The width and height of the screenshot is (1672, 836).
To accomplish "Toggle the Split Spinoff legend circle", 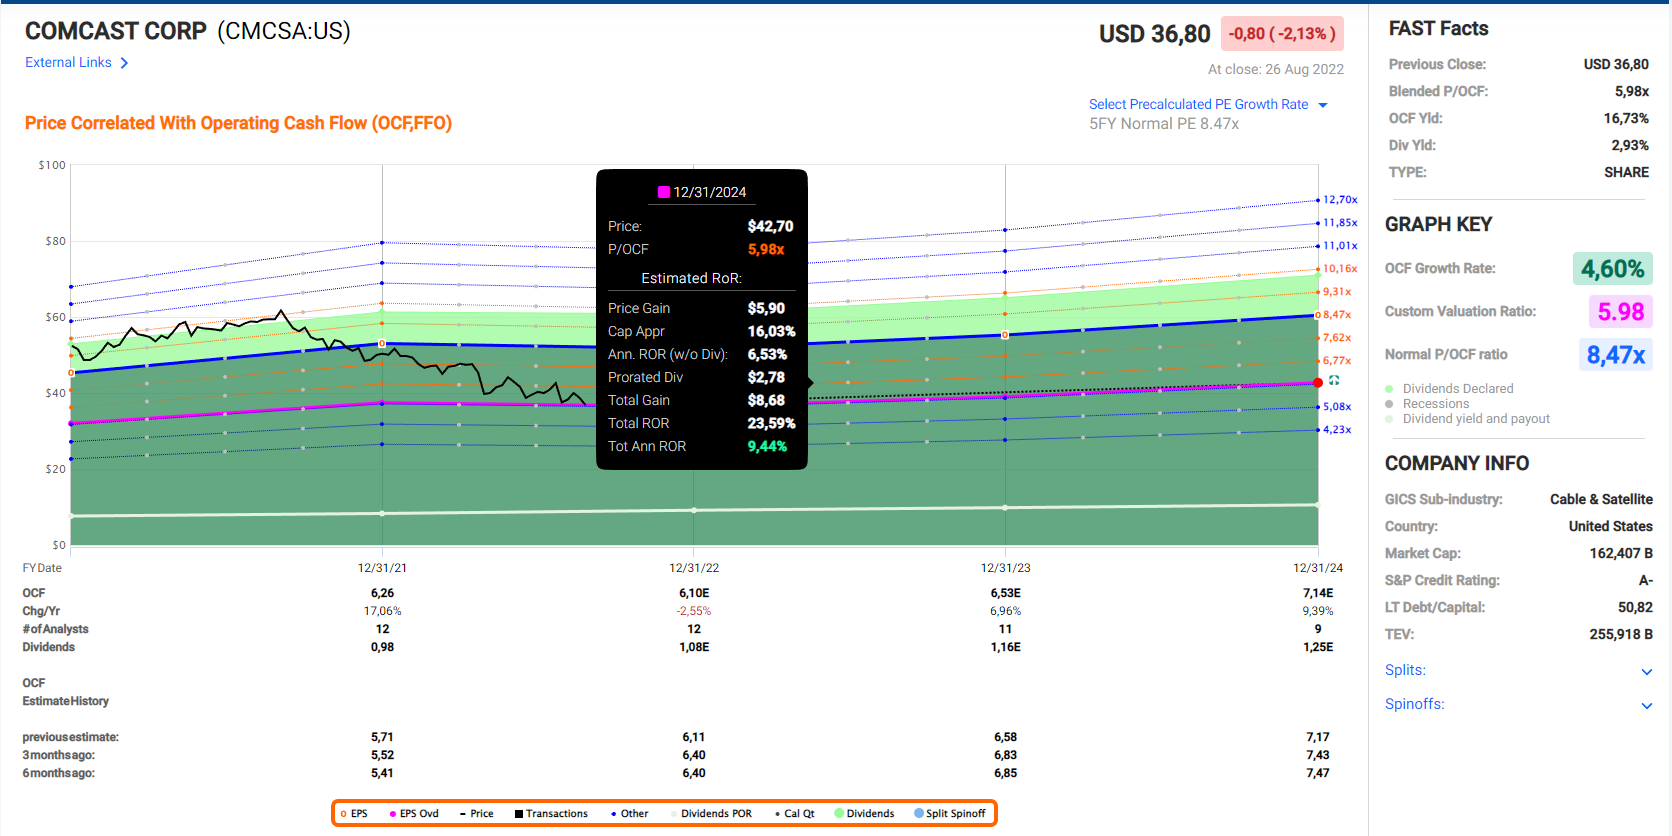I will 919,814.
